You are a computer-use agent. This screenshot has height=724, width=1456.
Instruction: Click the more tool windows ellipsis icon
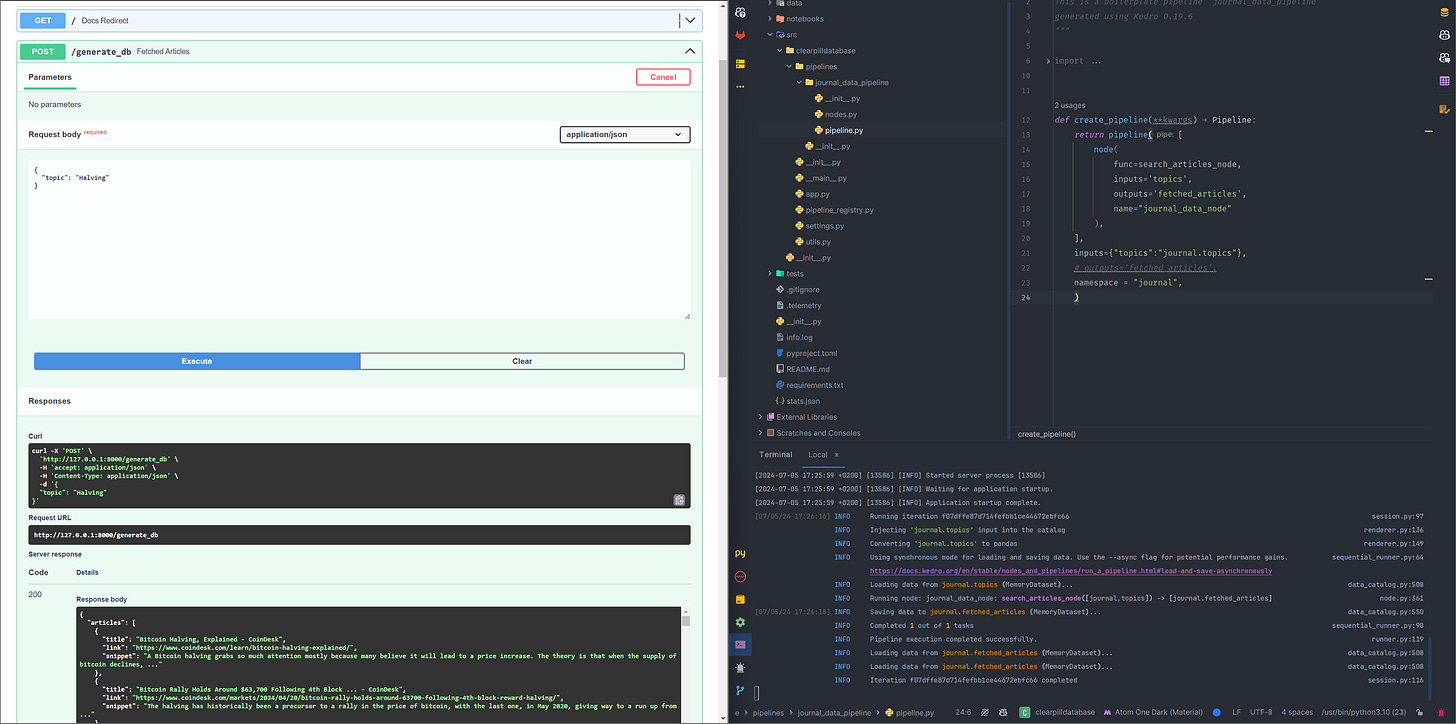(740, 87)
